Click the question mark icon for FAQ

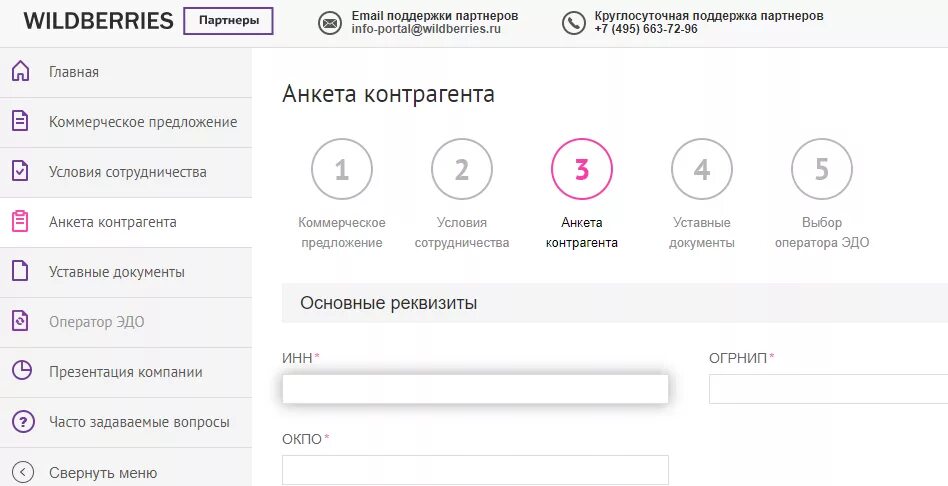[x=22, y=422]
